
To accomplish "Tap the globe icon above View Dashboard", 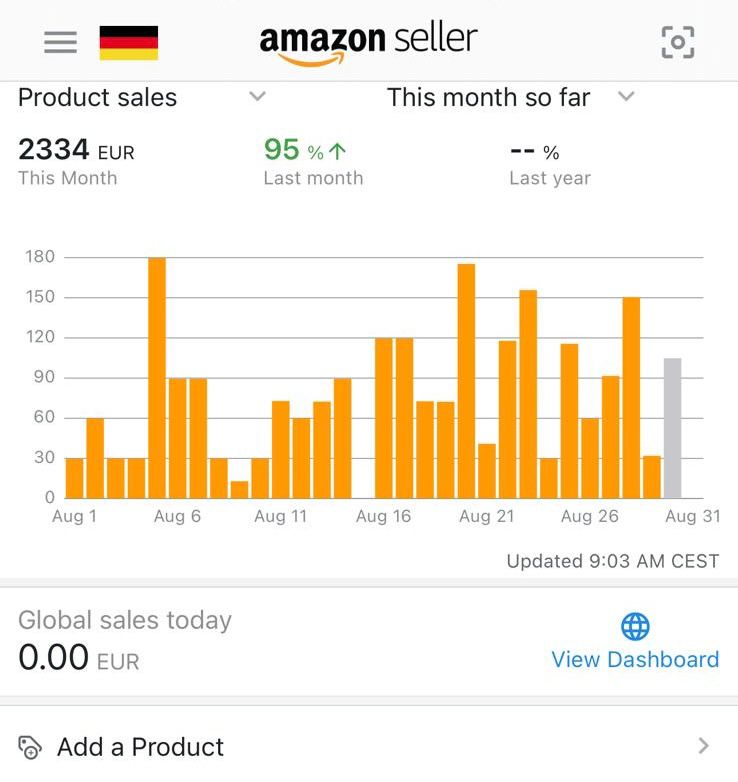I will coord(635,627).
